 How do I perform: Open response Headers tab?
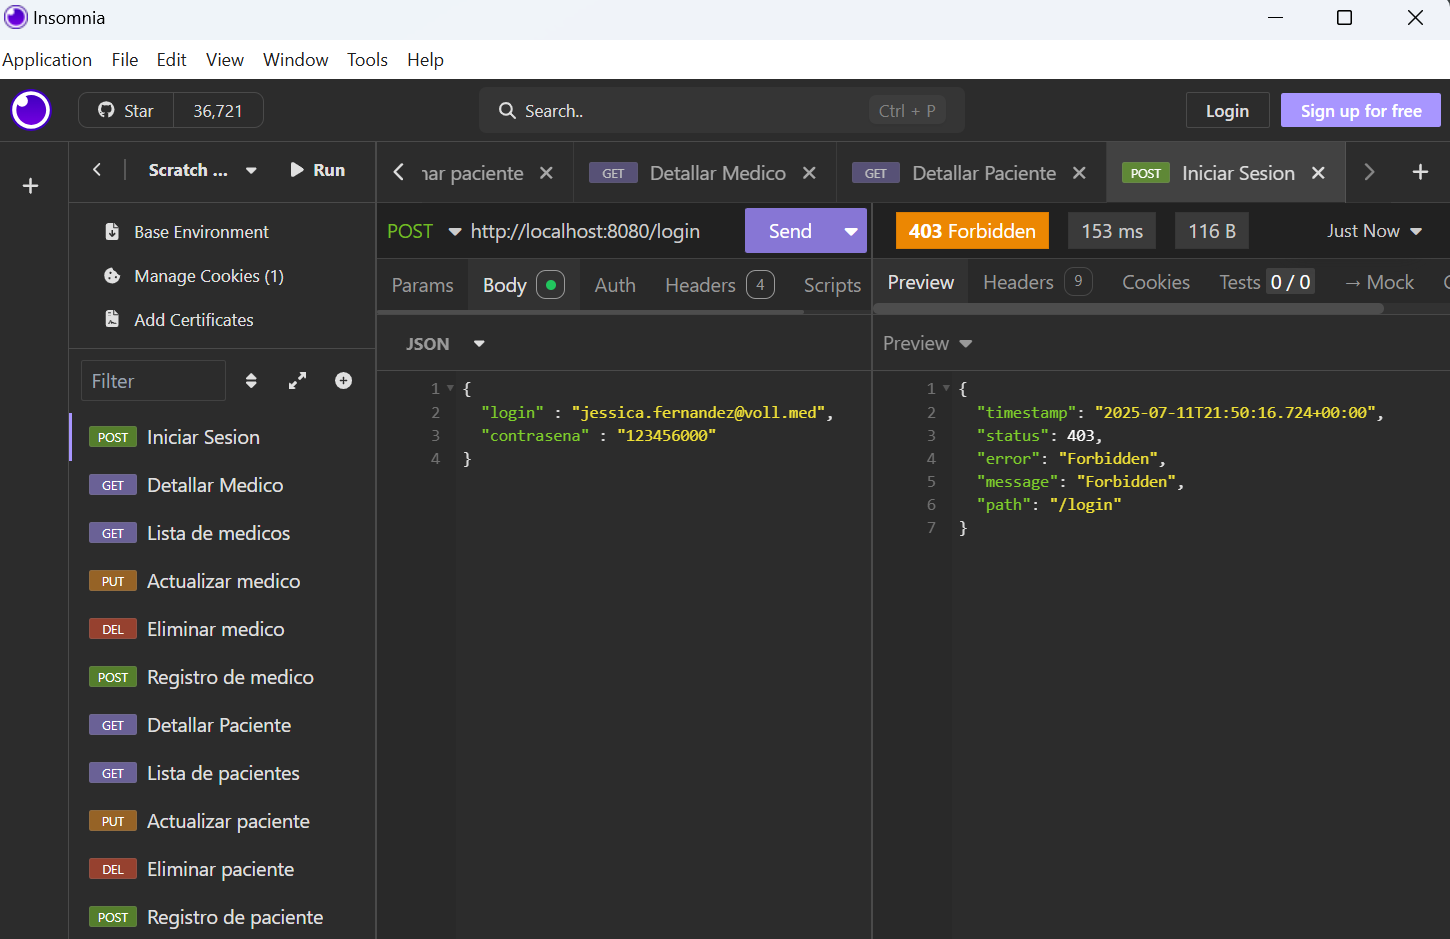tap(1037, 282)
